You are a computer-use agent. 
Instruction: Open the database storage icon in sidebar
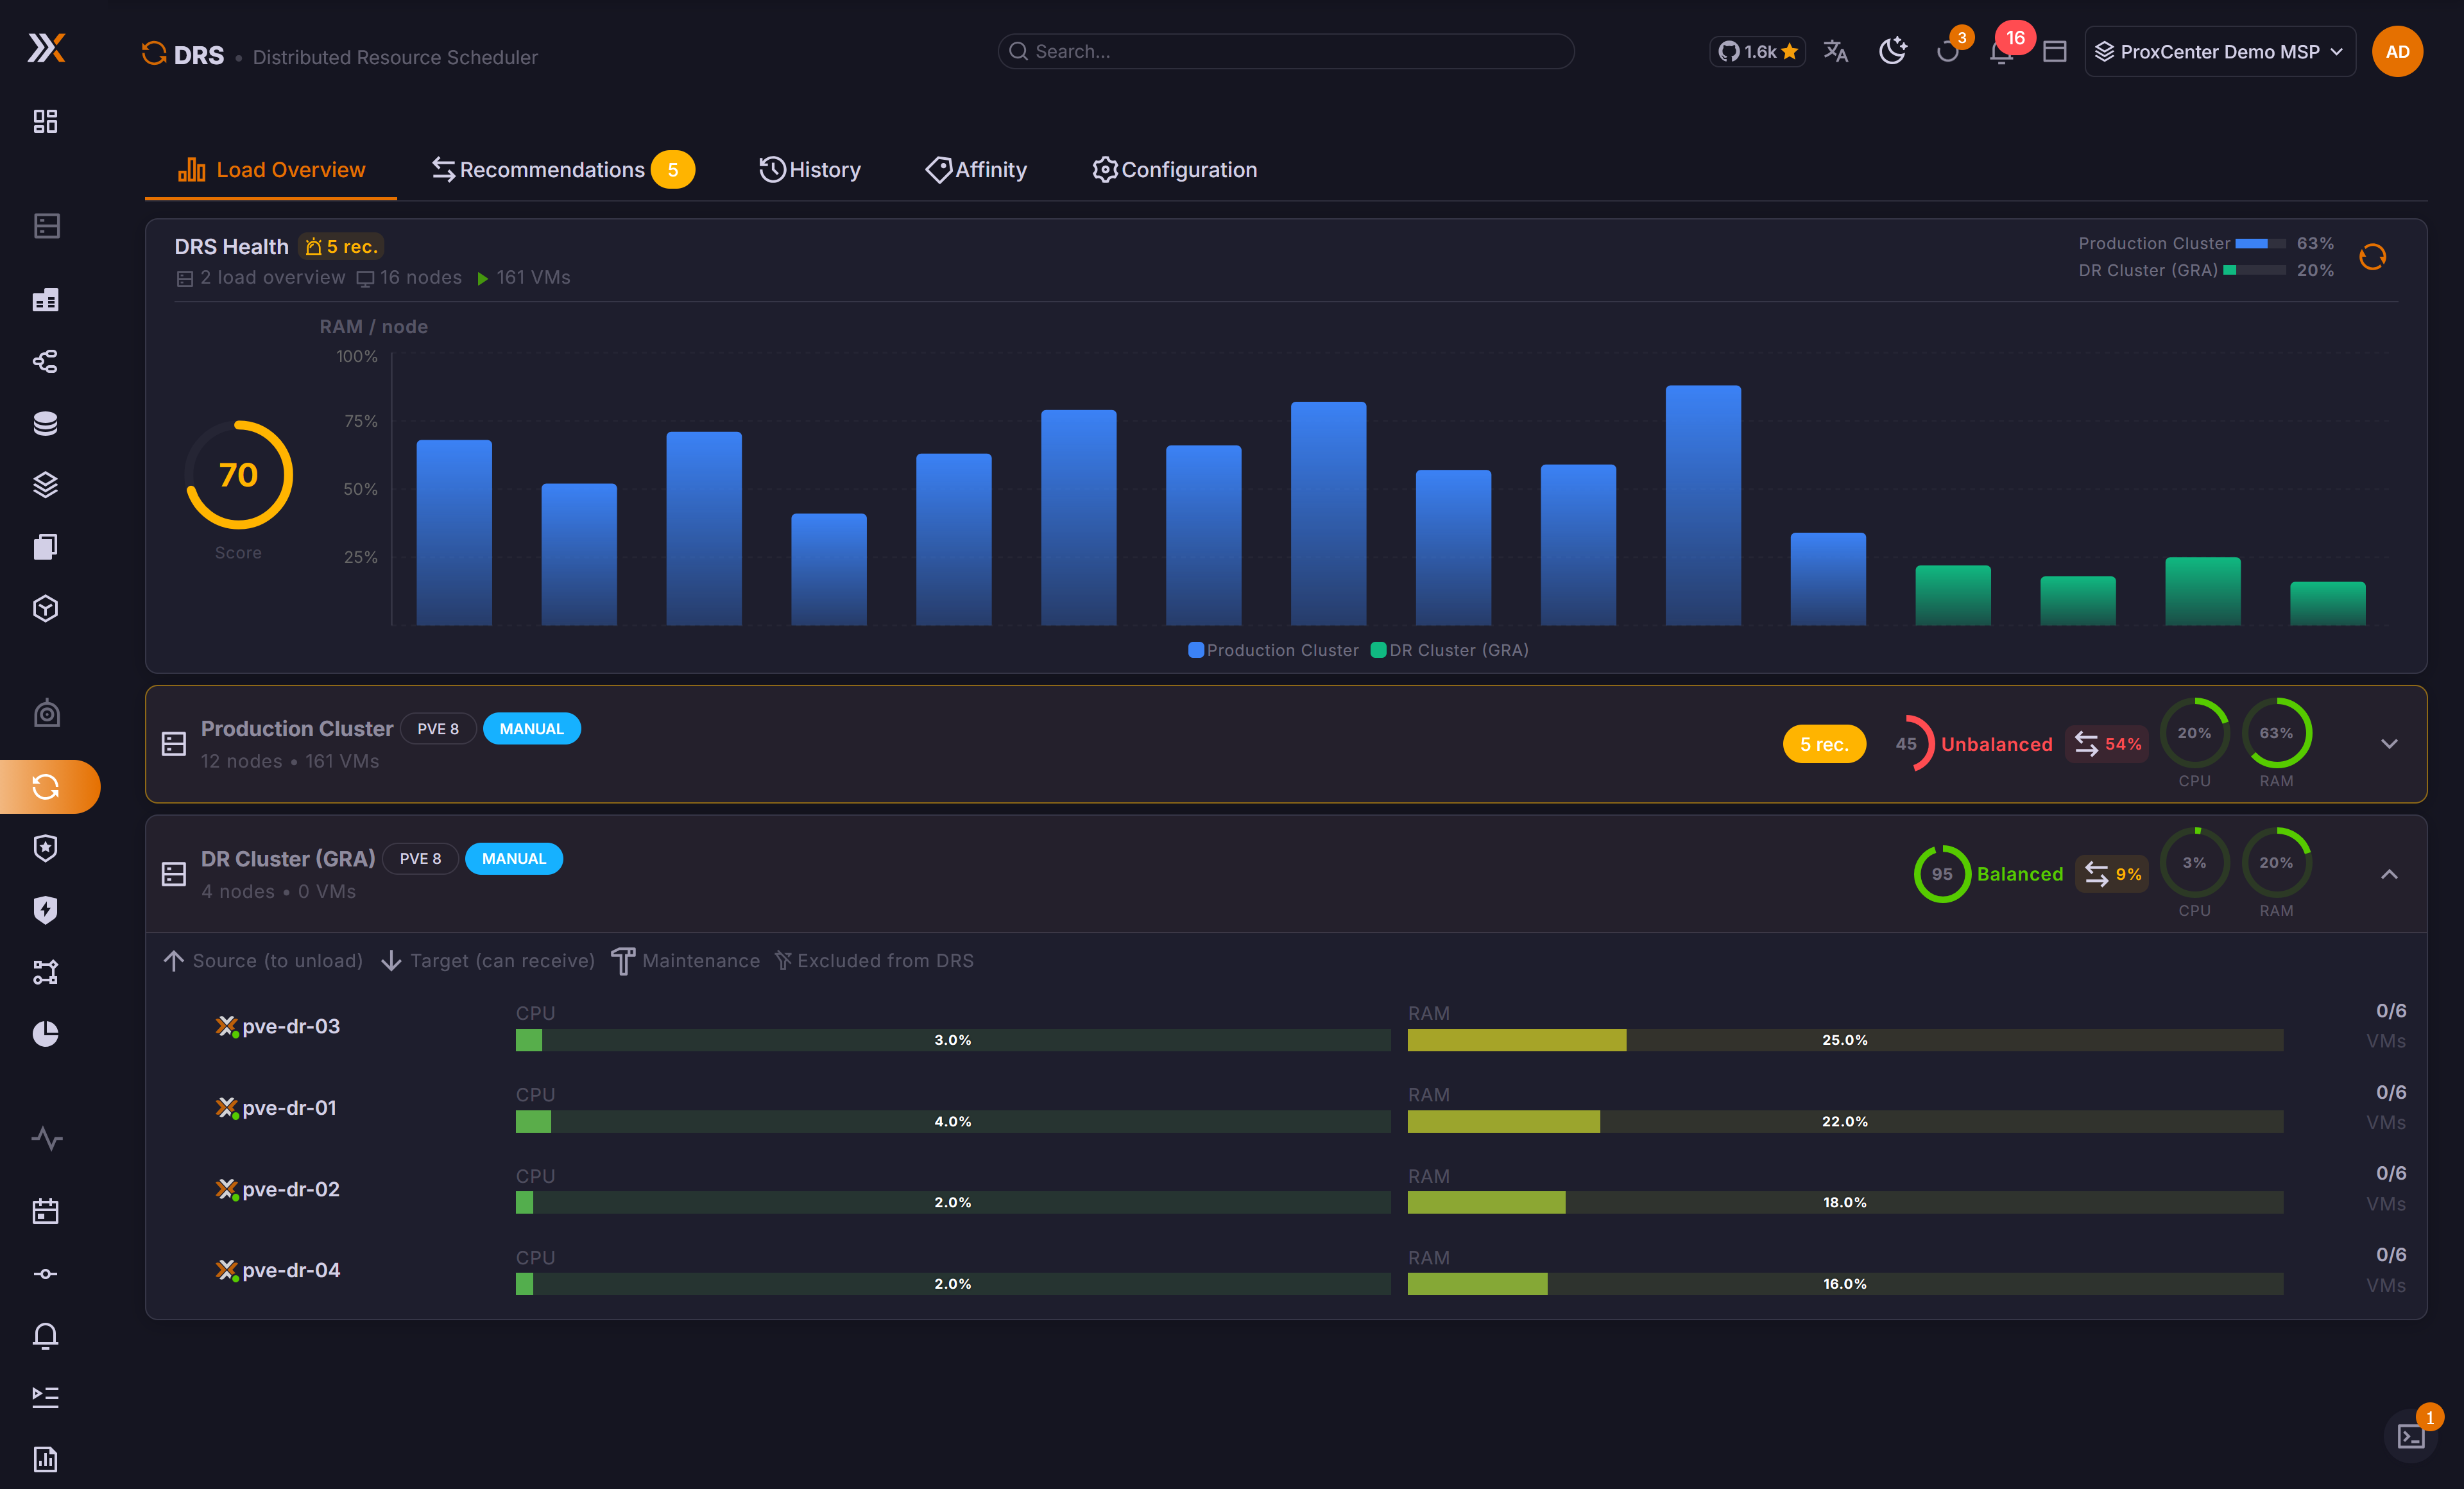(45, 423)
